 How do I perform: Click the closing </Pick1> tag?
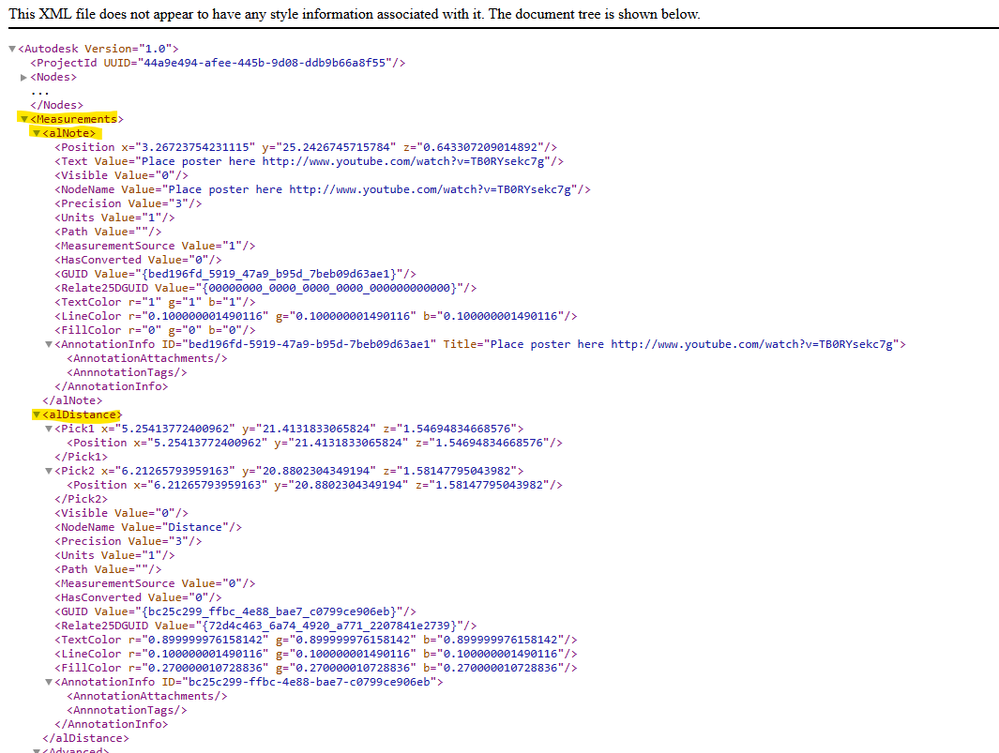(81, 457)
